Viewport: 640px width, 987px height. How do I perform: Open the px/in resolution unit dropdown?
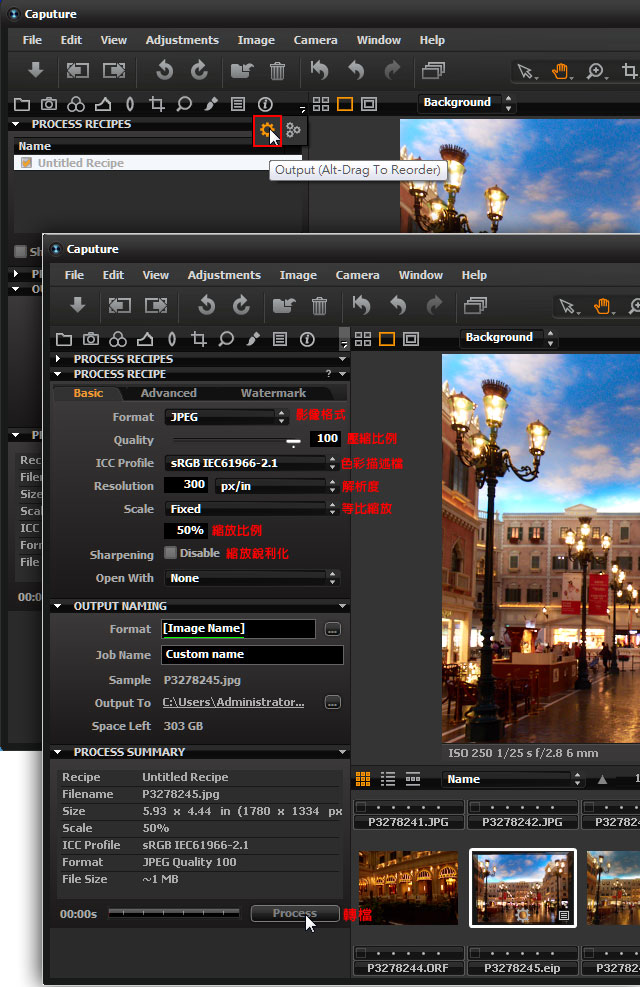click(277, 486)
